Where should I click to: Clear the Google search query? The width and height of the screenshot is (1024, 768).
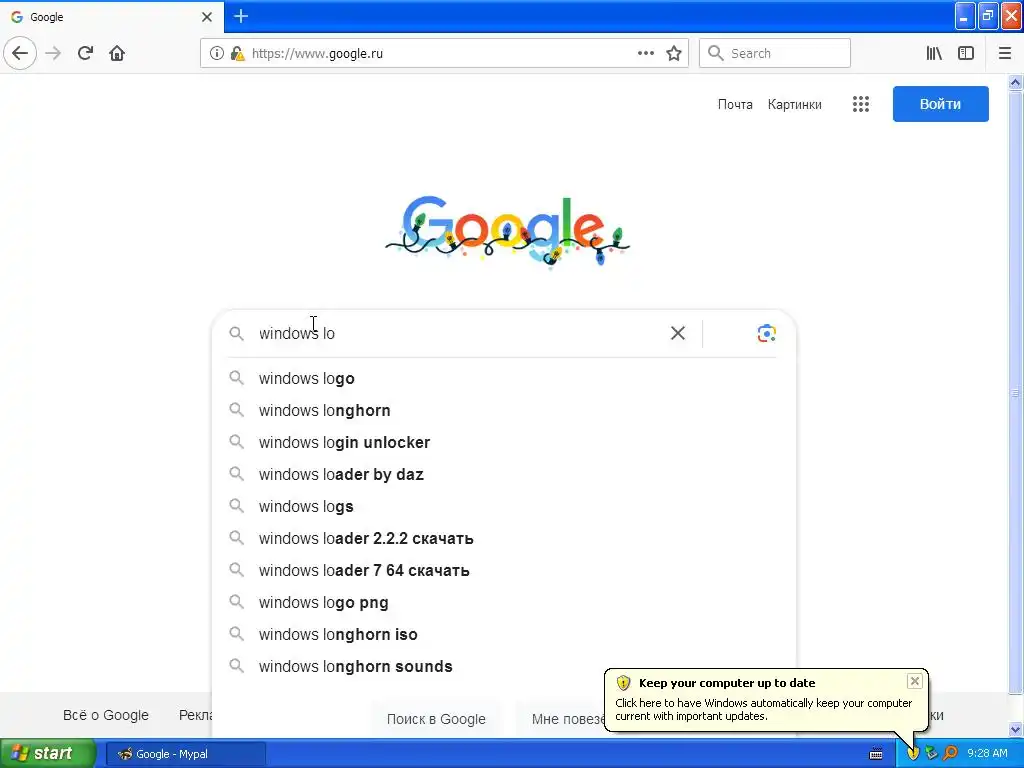point(678,333)
